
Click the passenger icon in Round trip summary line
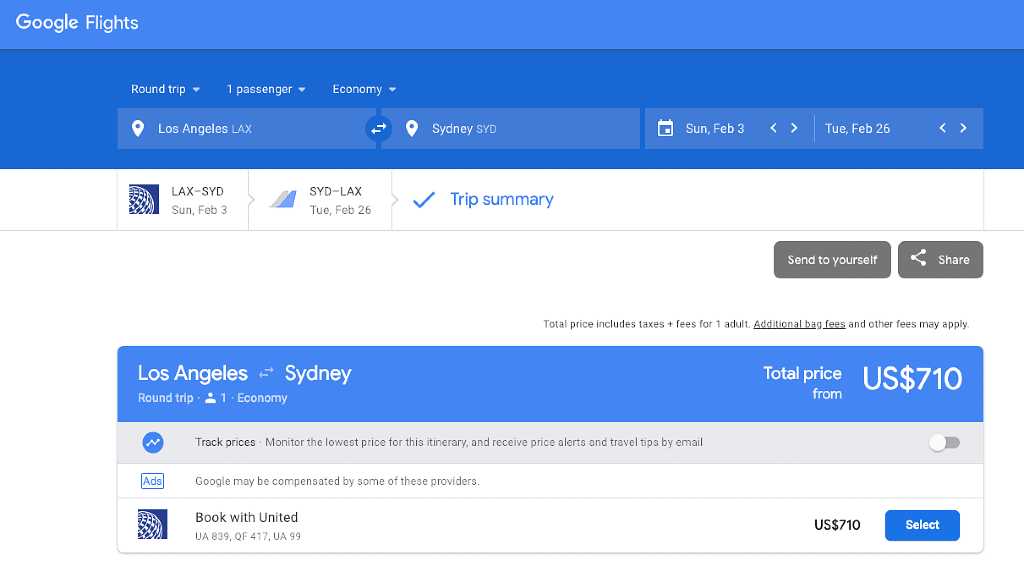pyautogui.click(x=210, y=398)
